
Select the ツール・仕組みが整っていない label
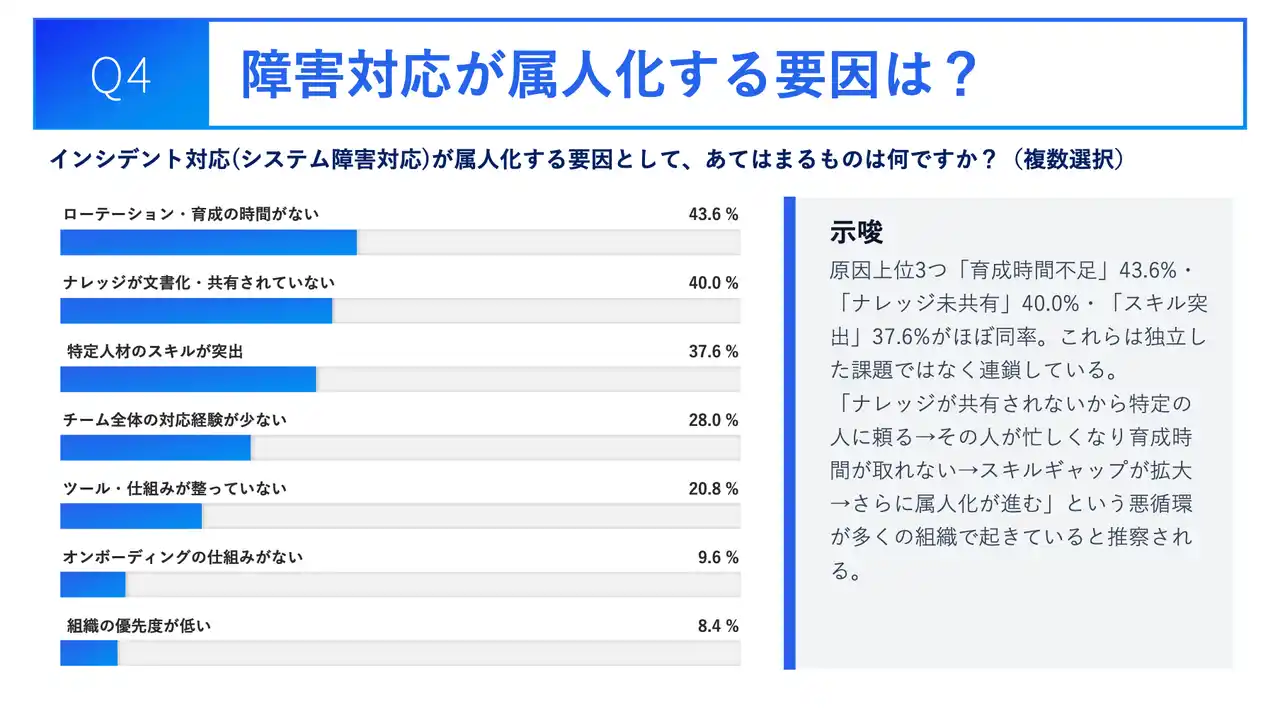click(x=175, y=488)
